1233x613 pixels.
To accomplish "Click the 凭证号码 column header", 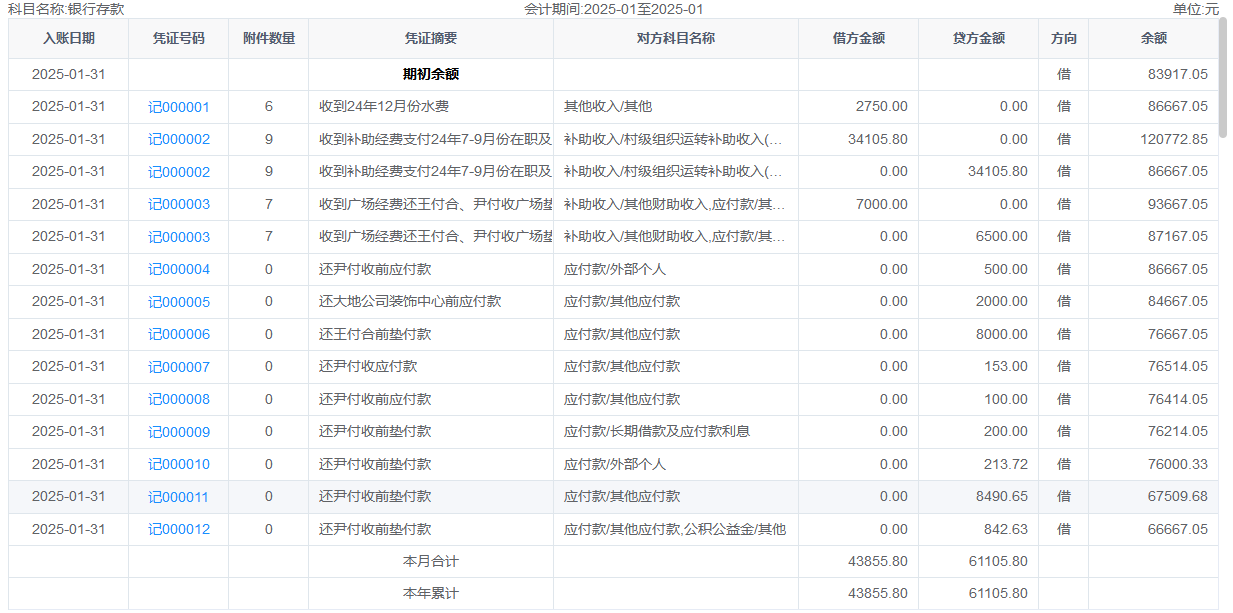I will point(179,39).
